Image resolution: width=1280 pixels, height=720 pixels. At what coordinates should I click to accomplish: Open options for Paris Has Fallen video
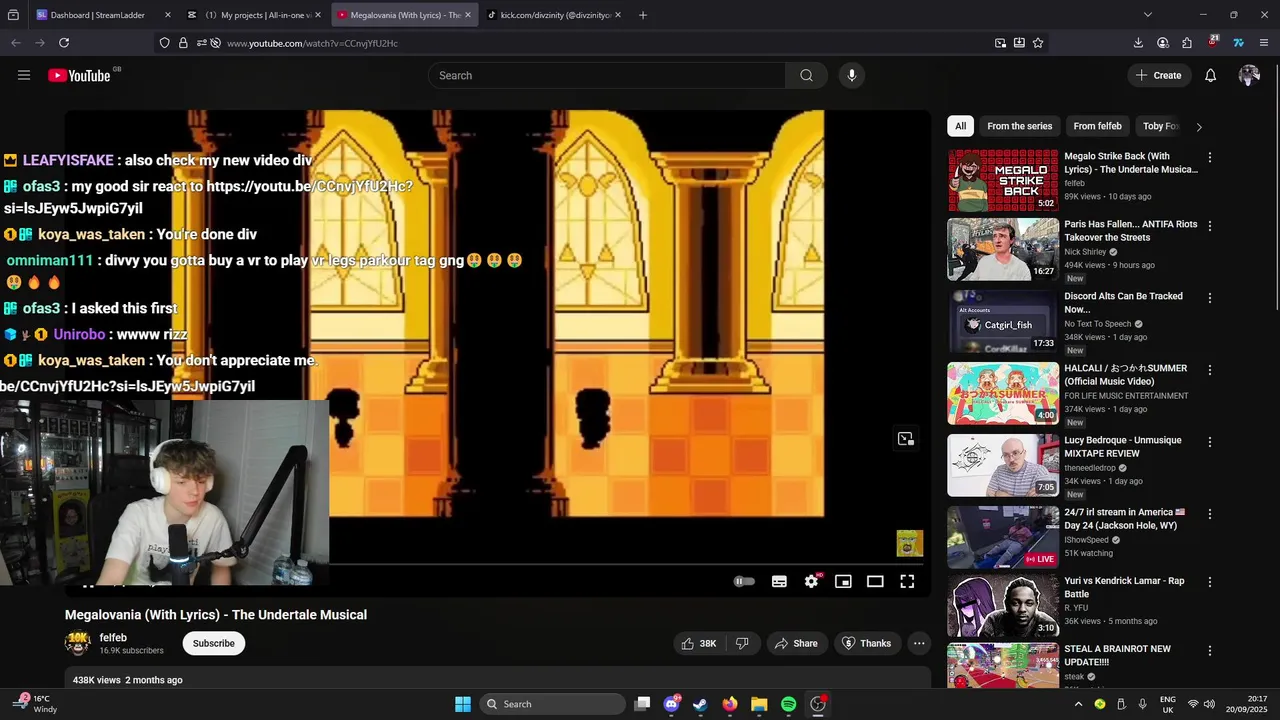click(1209, 226)
